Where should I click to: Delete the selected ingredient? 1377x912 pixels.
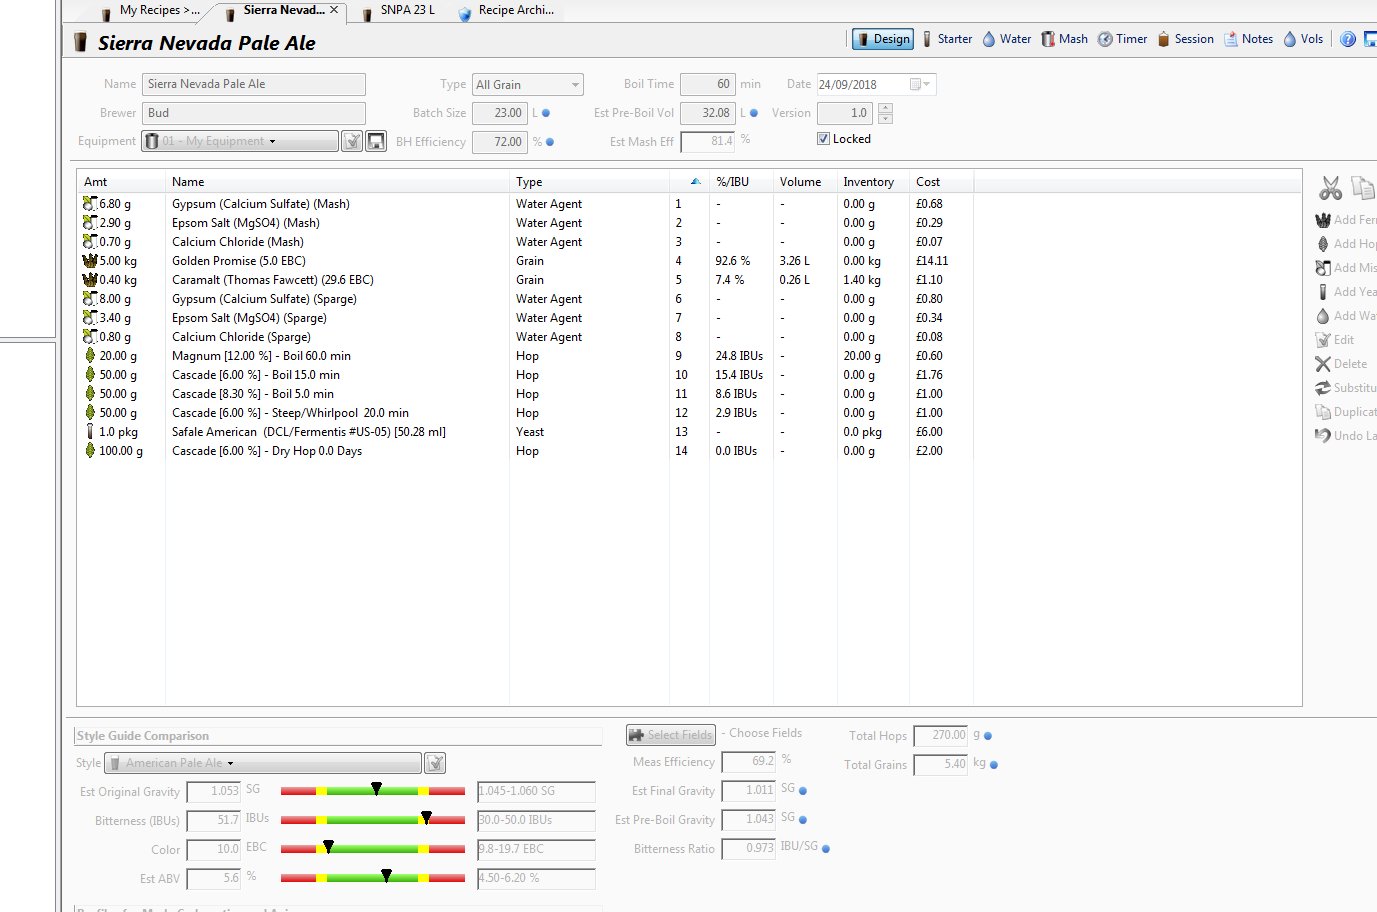pos(1323,364)
